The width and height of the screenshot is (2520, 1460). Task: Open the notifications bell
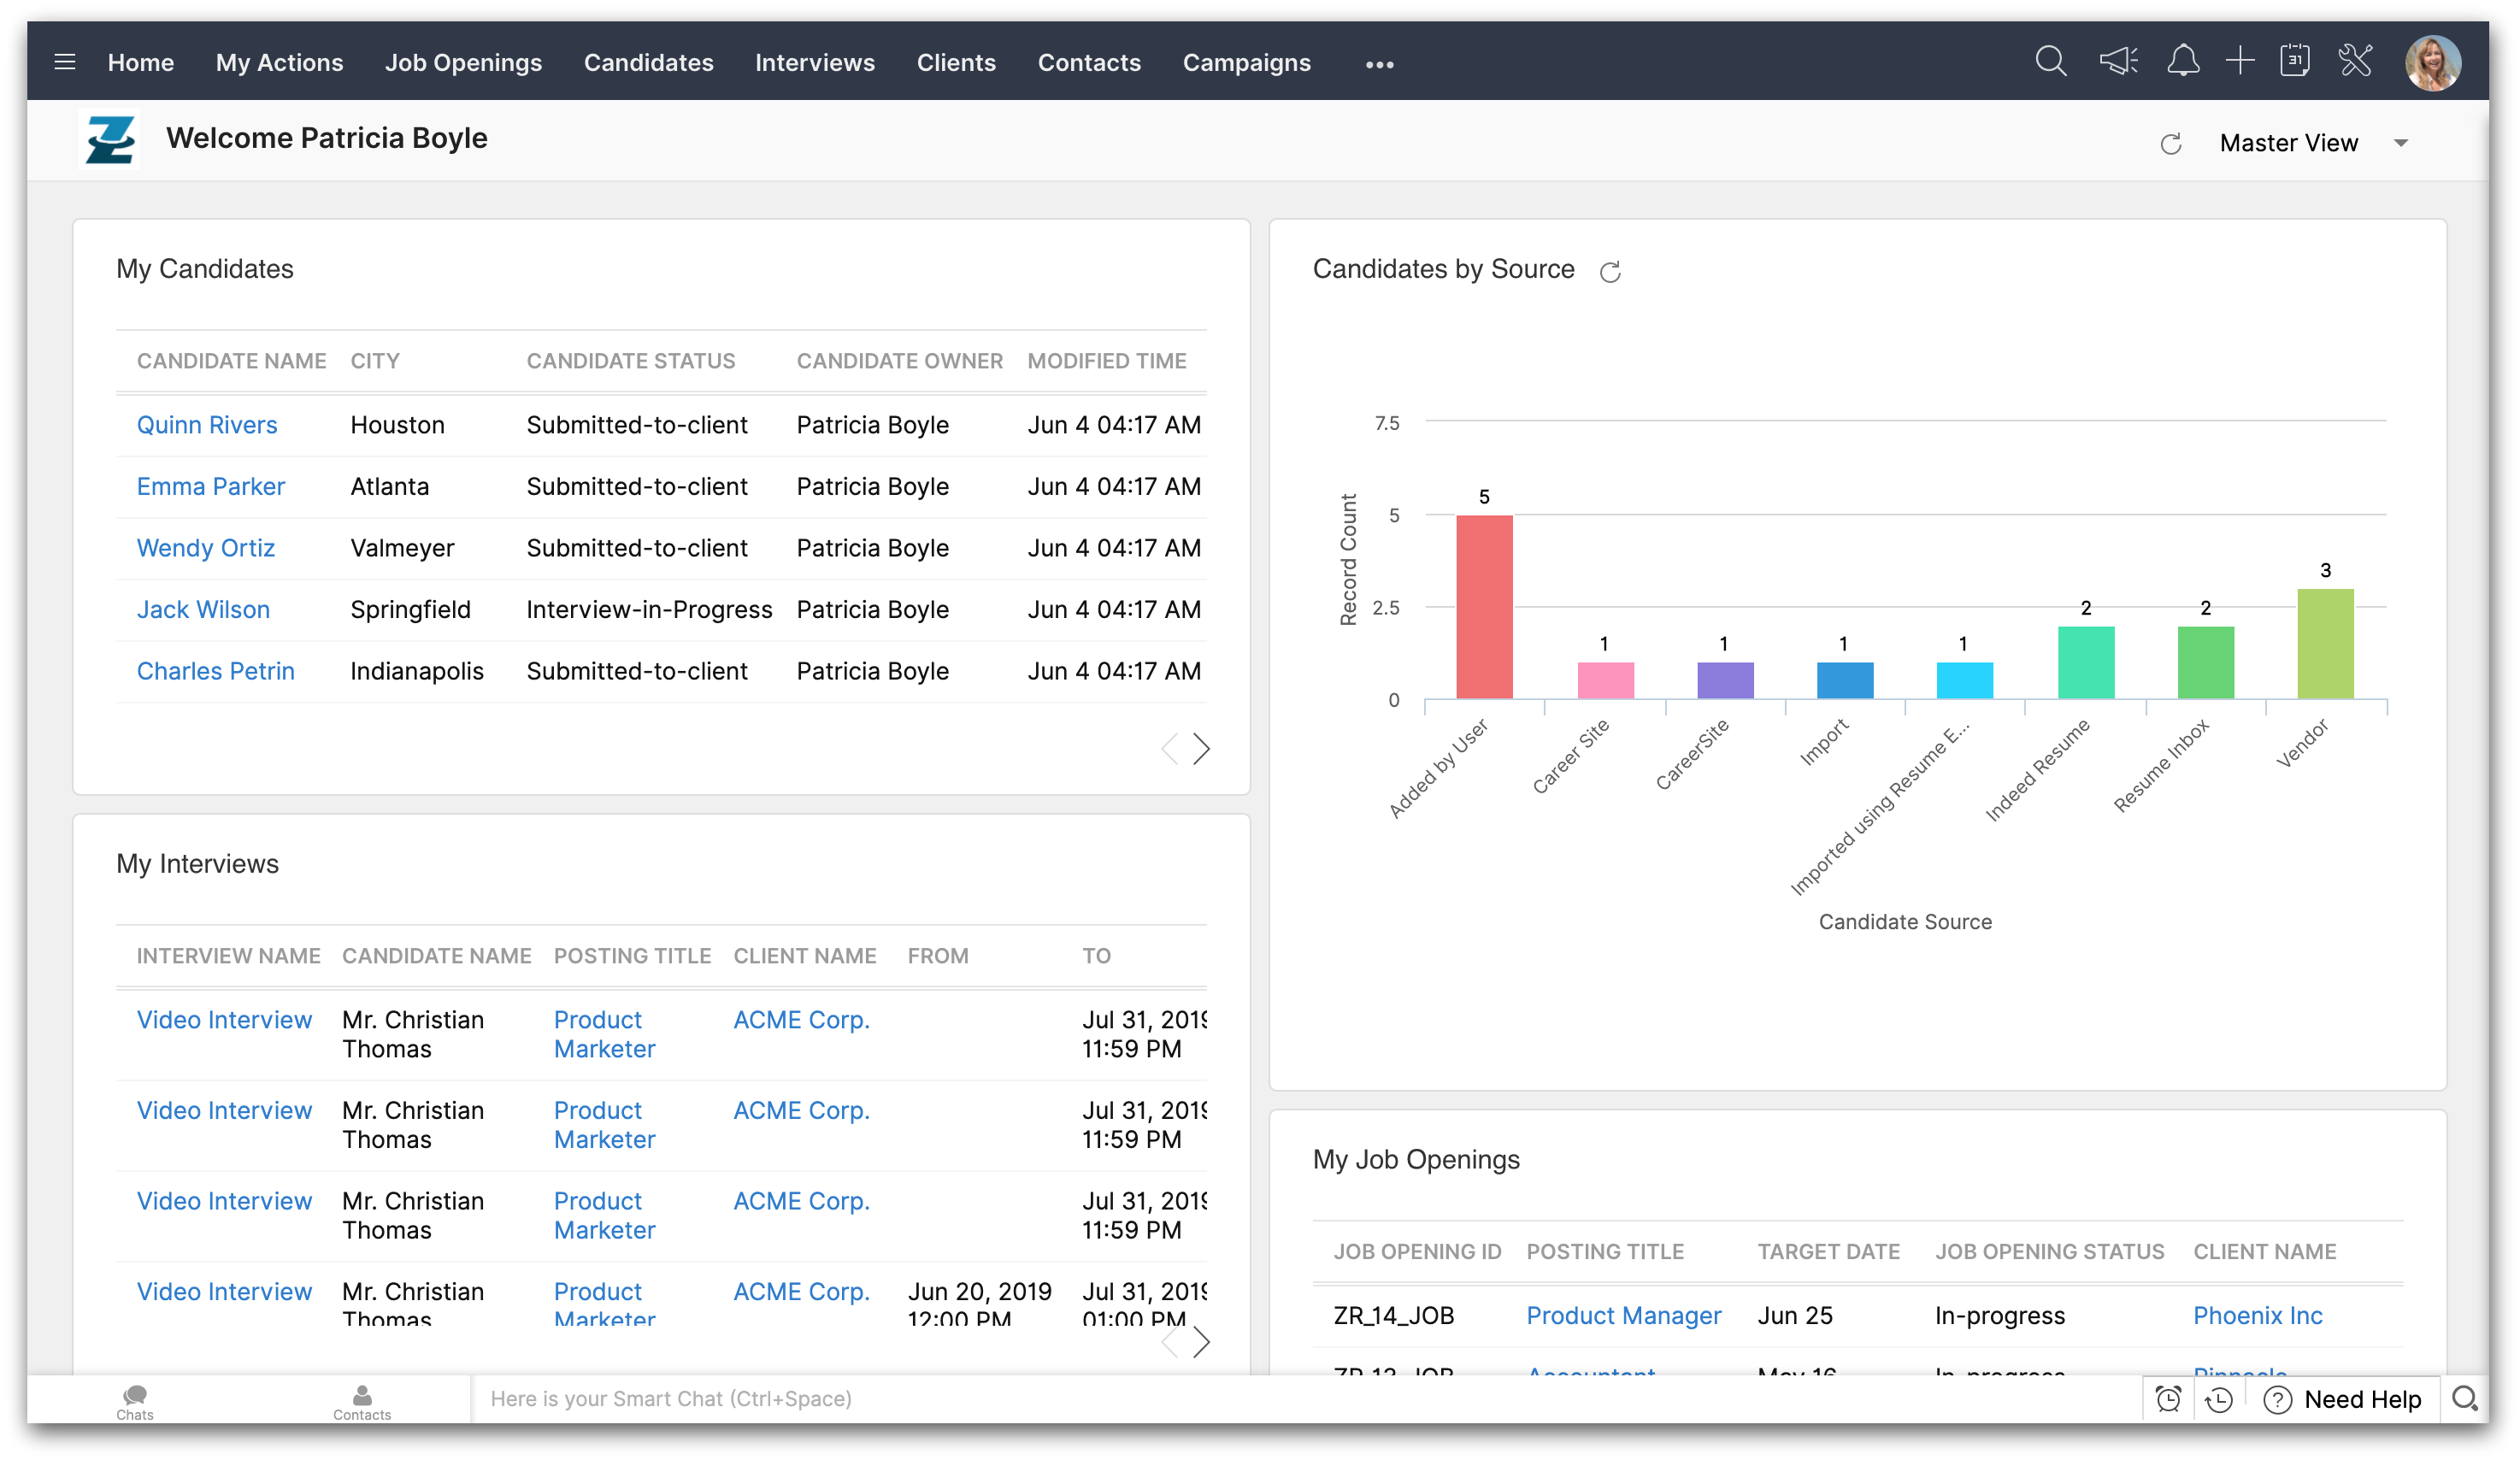(x=2182, y=61)
